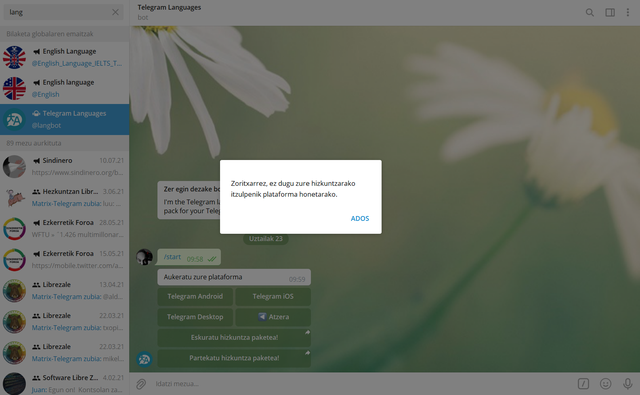Click the Sindinero avatar thumbnail
Viewport: 640px width, 395px height.
click(14, 166)
